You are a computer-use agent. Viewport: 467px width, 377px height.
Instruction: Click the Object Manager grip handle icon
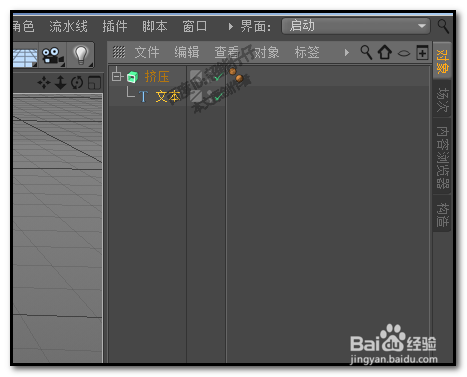click(119, 52)
